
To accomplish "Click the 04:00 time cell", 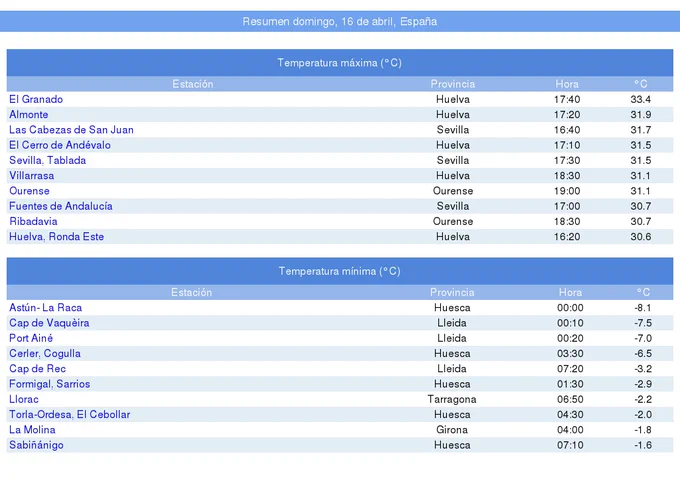I will [570, 430].
